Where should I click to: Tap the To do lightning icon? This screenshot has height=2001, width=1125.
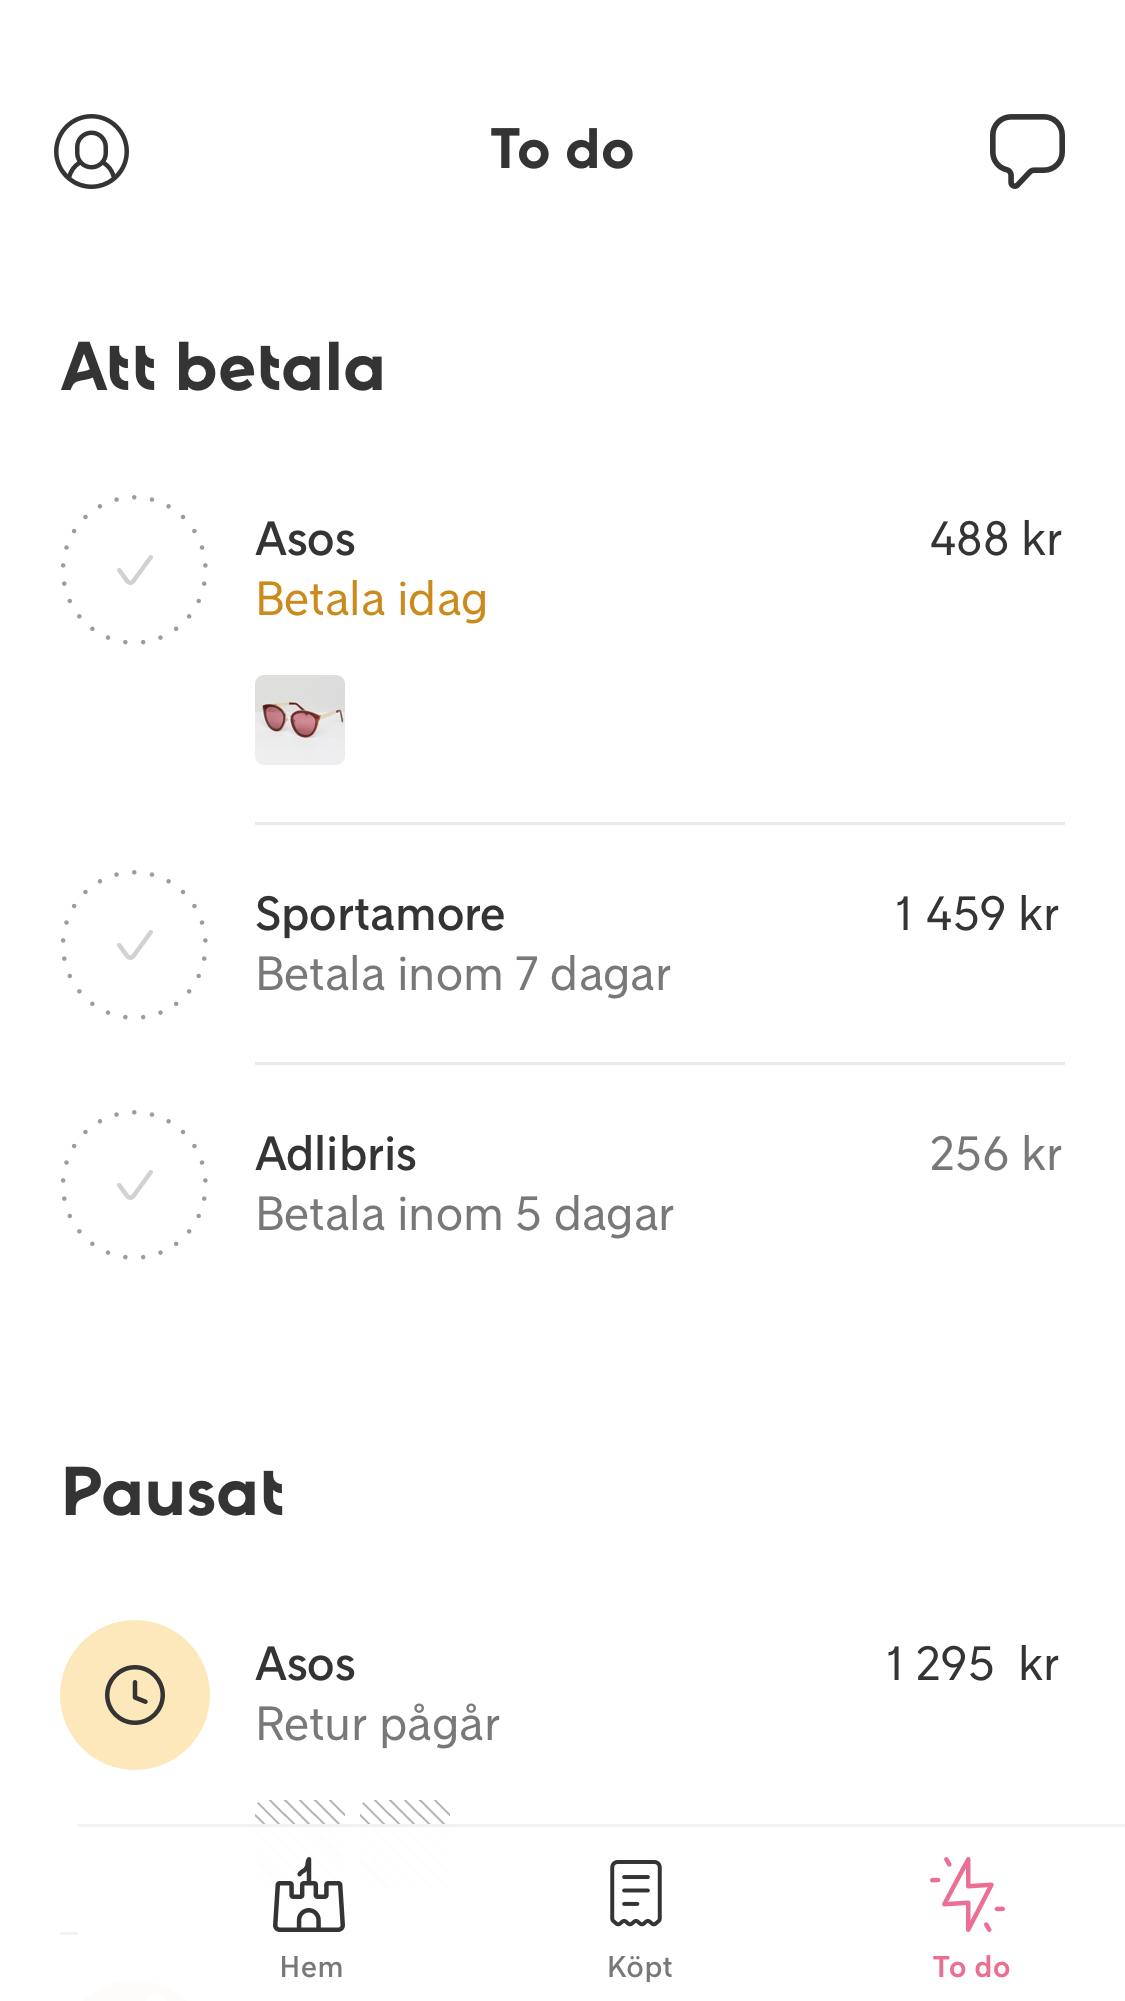coord(968,1894)
